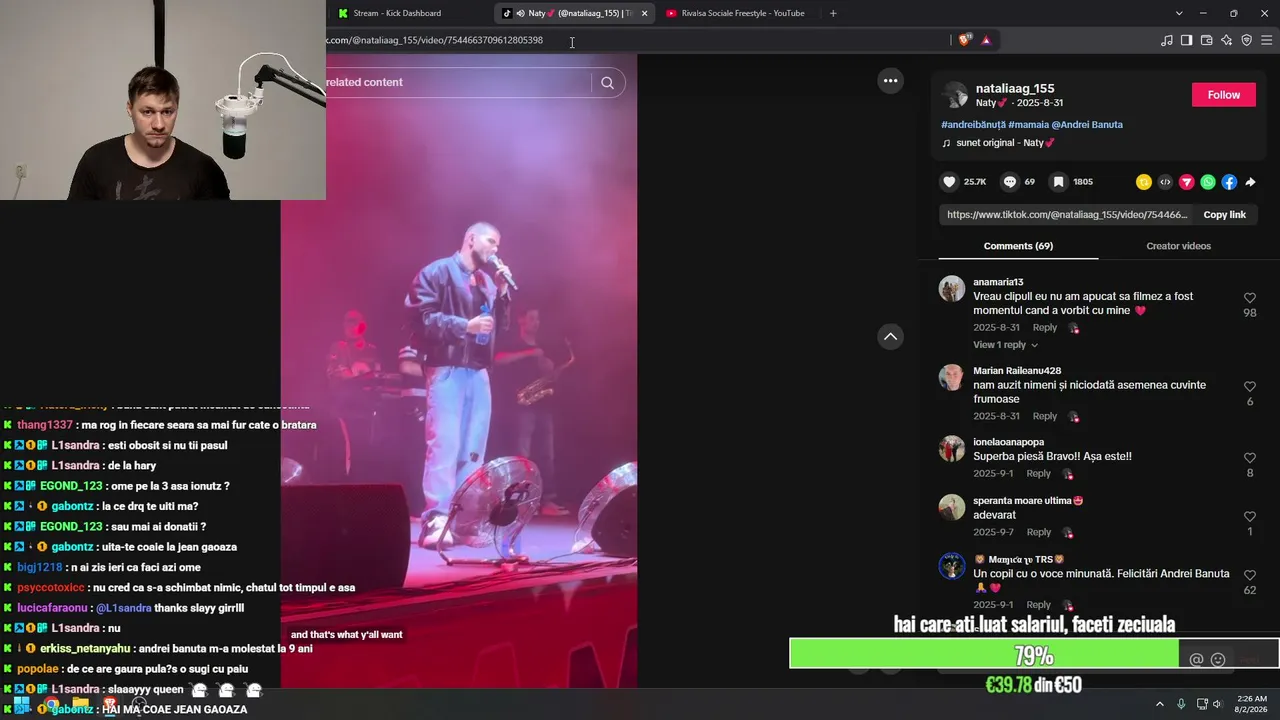Reply to anamaria13's comment
The width and height of the screenshot is (1280, 720).
[x=1045, y=328]
